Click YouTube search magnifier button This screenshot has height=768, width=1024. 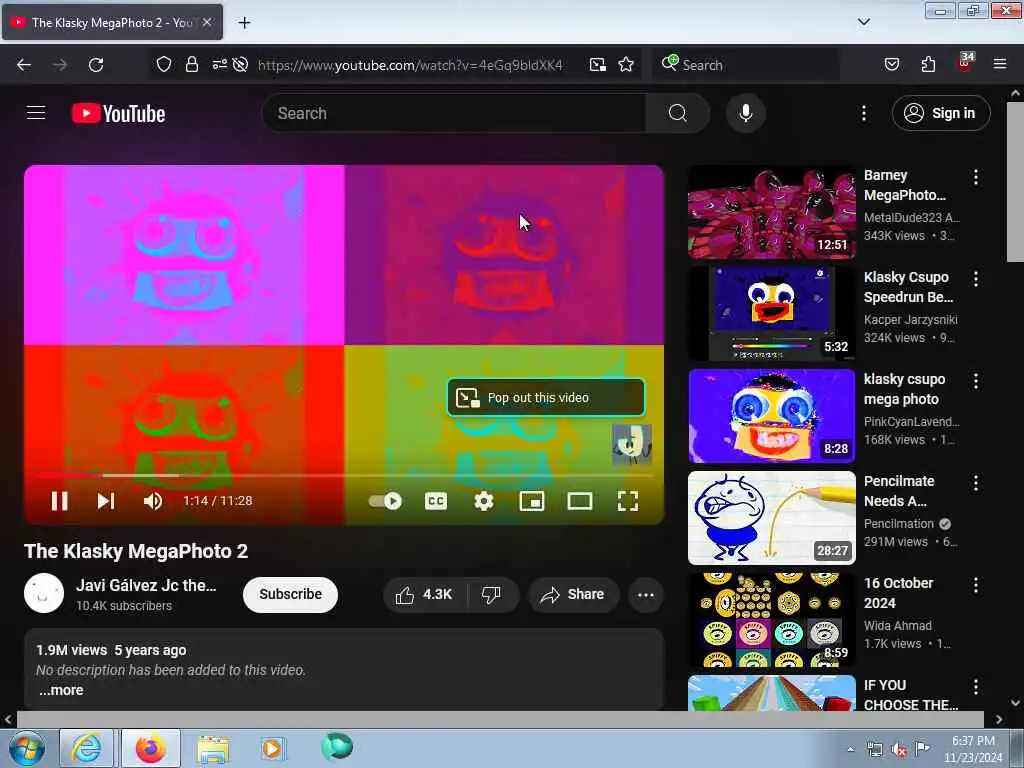(678, 113)
